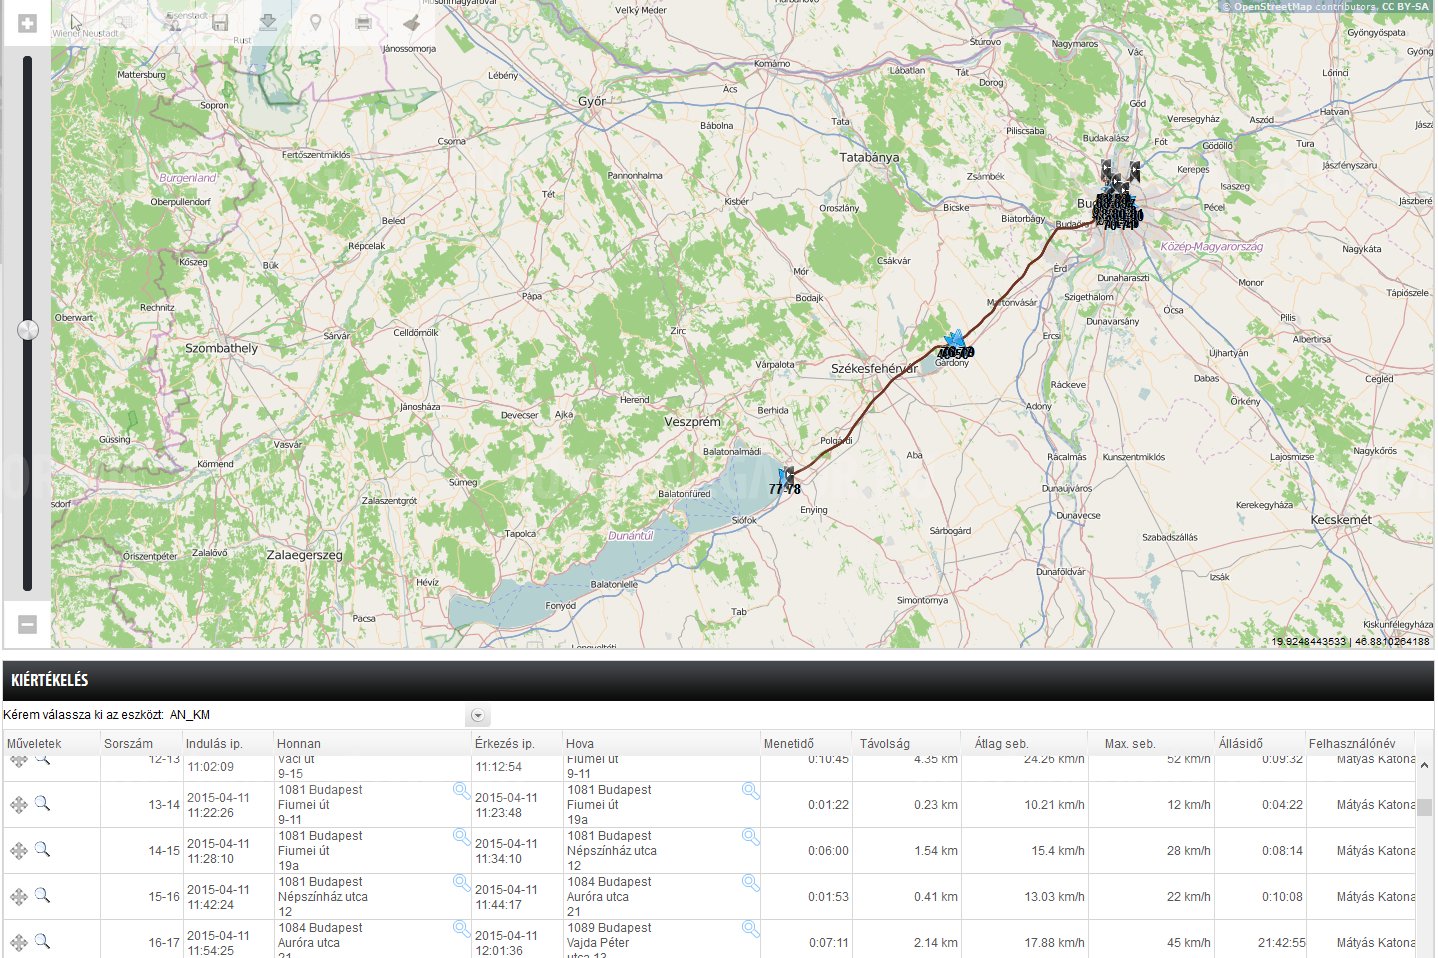The height and width of the screenshot is (958, 1438).
Task: Sort by the Indulás ip. column header
Action: 214,743
